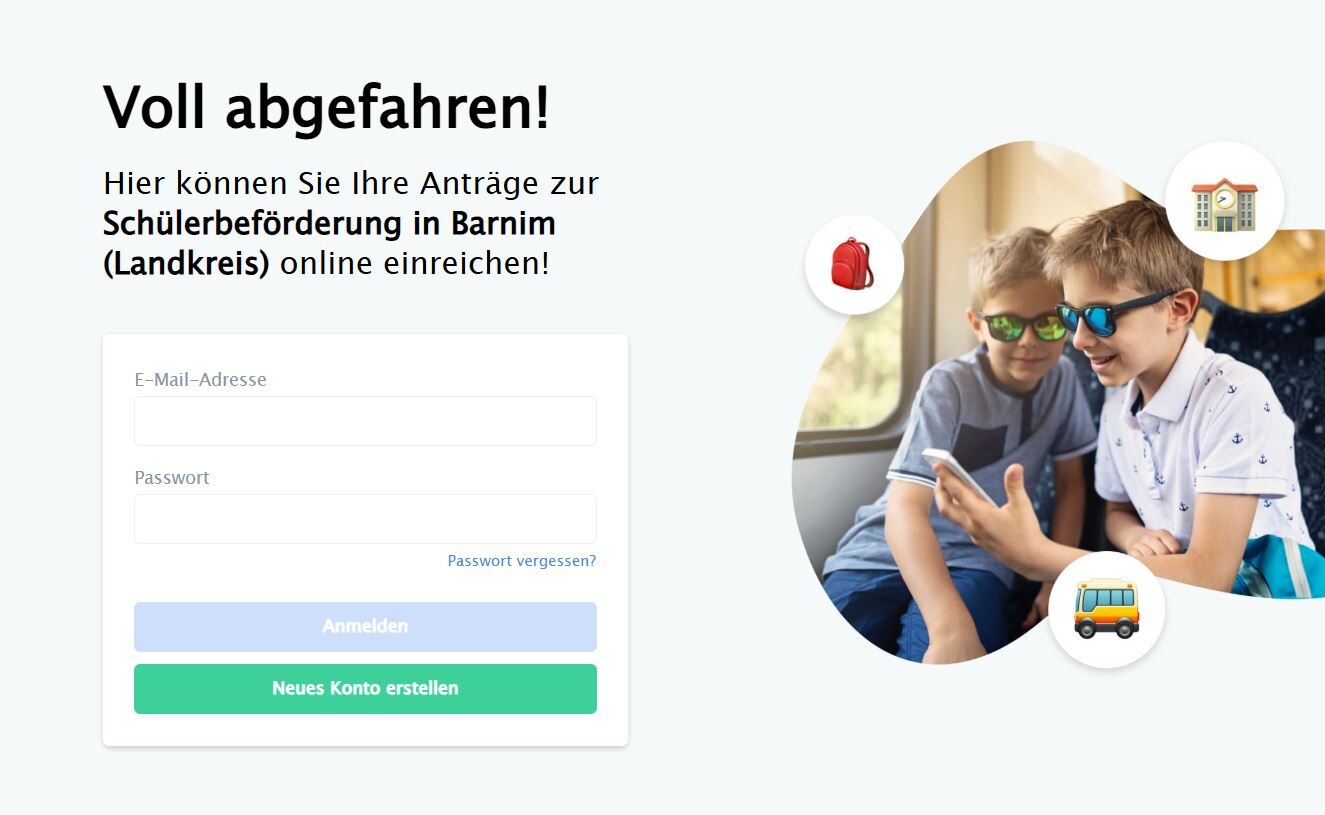Click bold Schülerbeförderung in Barnim text
This screenshot has width=1325, height=815.
(330, 223)
